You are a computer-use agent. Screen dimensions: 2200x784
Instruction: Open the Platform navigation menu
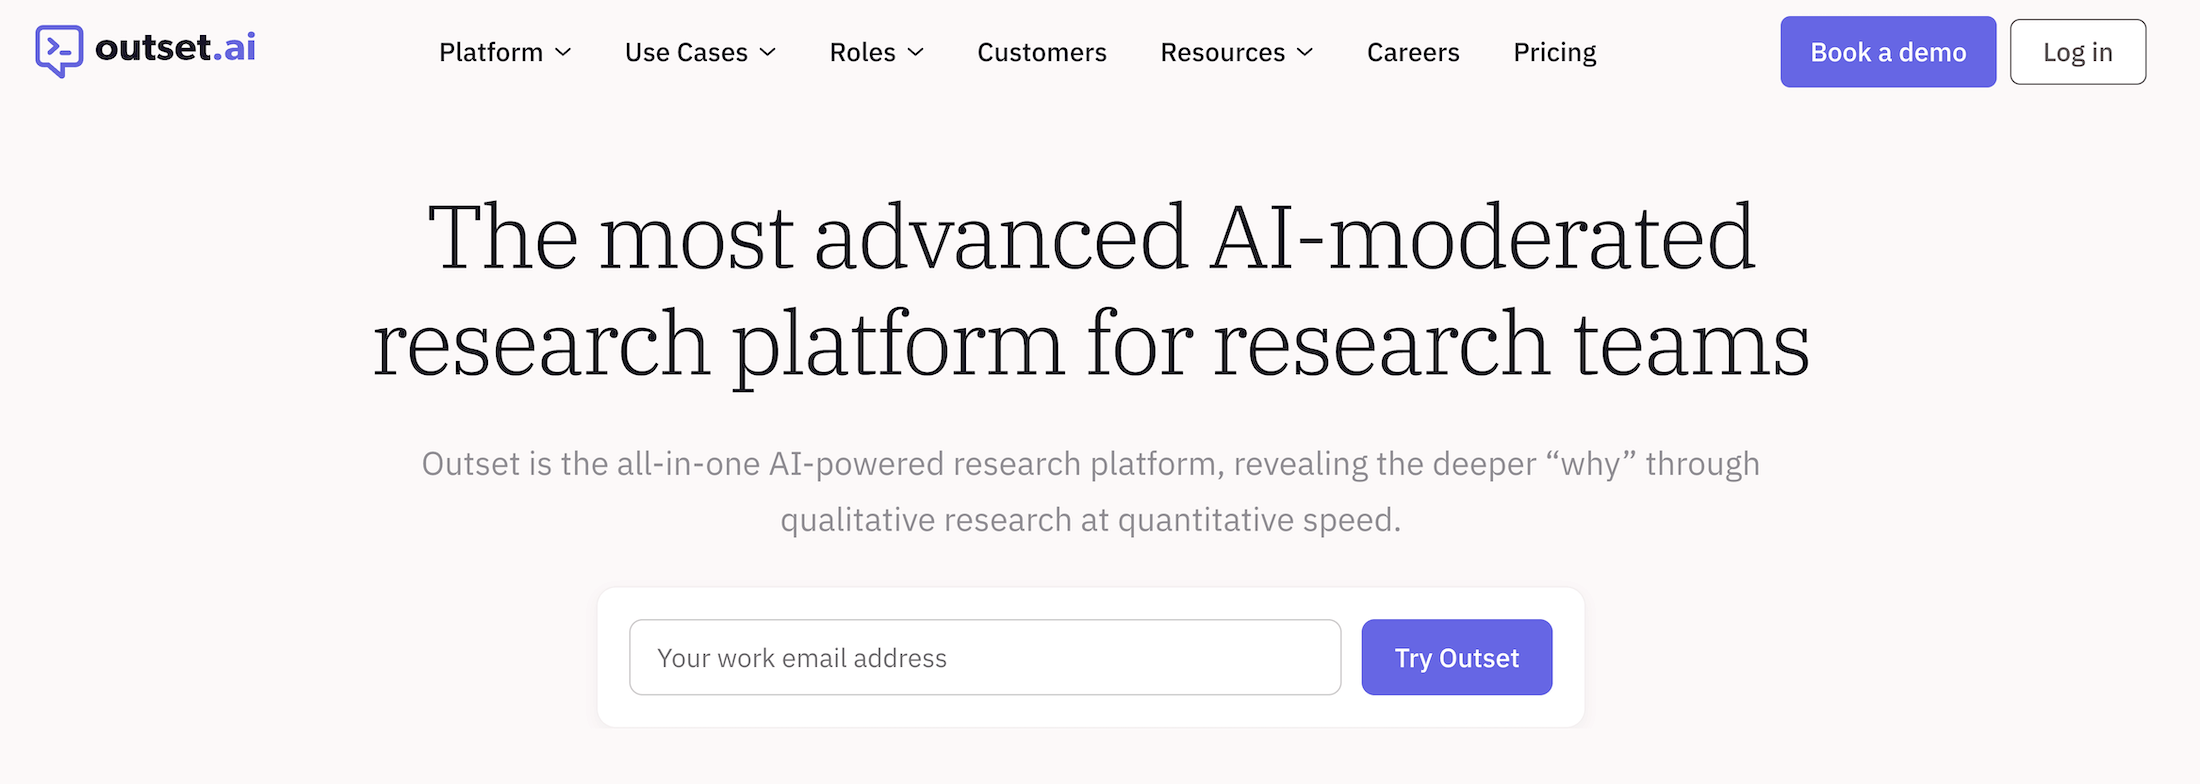click(492, 52)
